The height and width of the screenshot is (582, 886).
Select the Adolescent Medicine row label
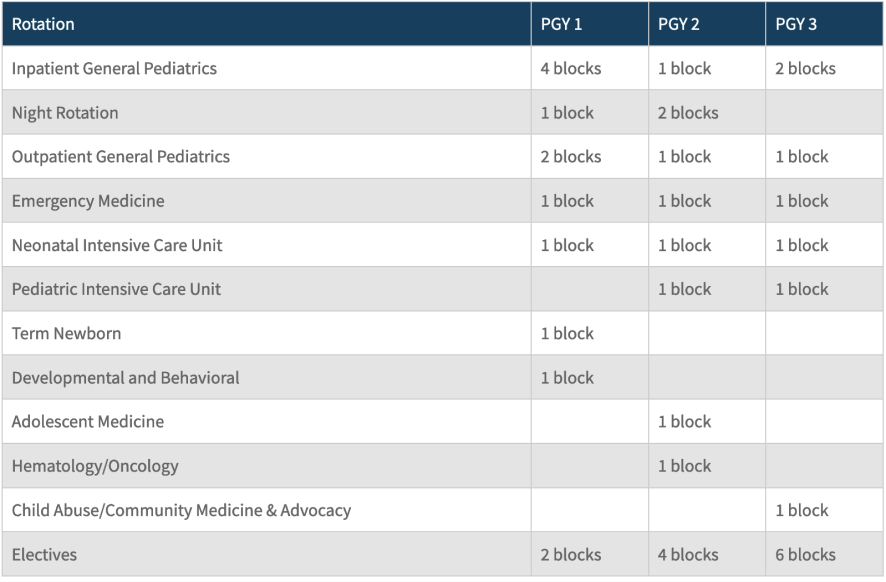pyautogui.click(x=88, y=422)
